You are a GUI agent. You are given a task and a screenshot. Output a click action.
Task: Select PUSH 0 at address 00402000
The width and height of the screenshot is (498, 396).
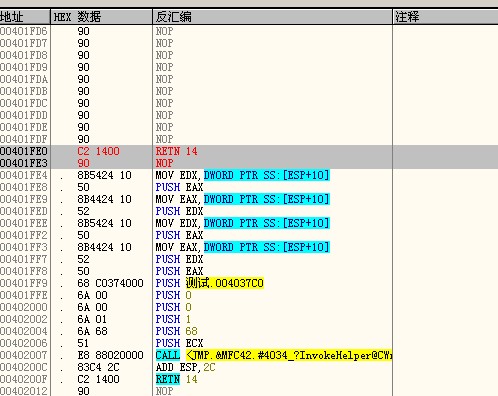point(173,307)
